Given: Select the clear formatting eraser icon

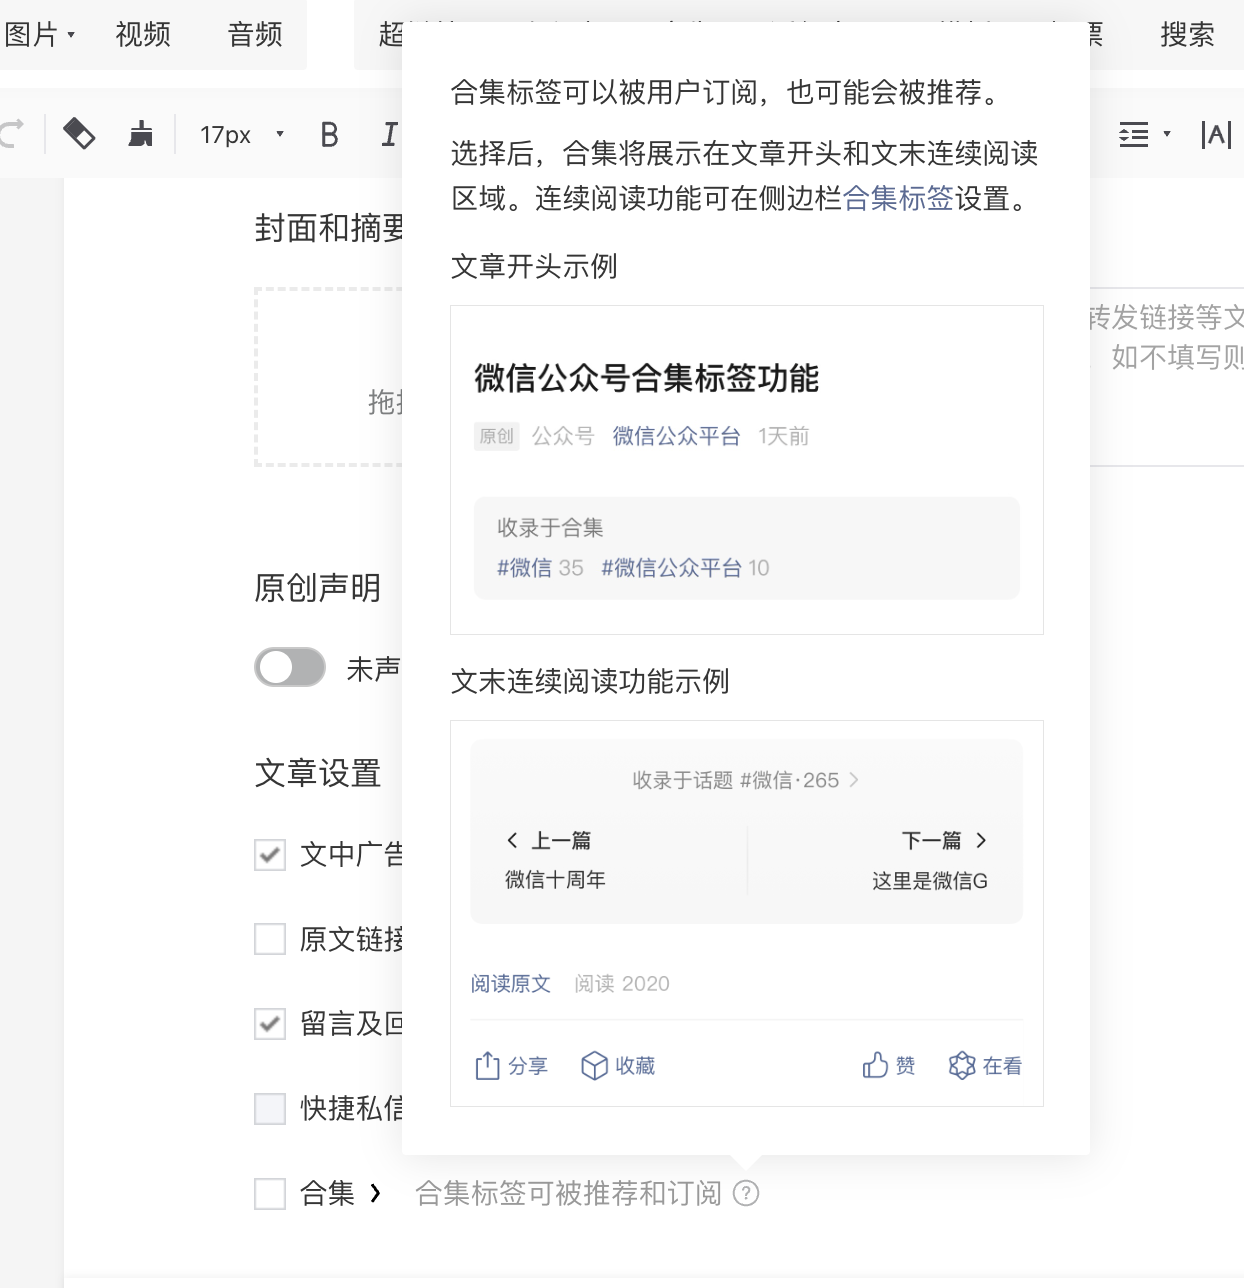Looking at the screenshot, I should coord(79,134).
